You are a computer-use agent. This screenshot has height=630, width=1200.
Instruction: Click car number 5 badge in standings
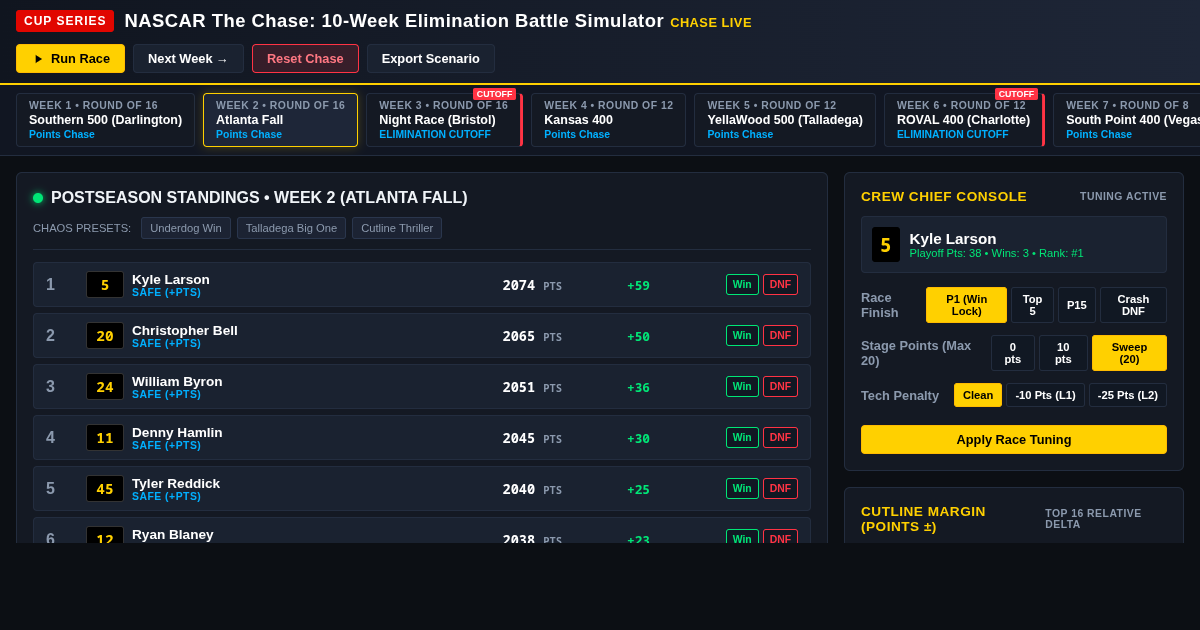(105, 285)
